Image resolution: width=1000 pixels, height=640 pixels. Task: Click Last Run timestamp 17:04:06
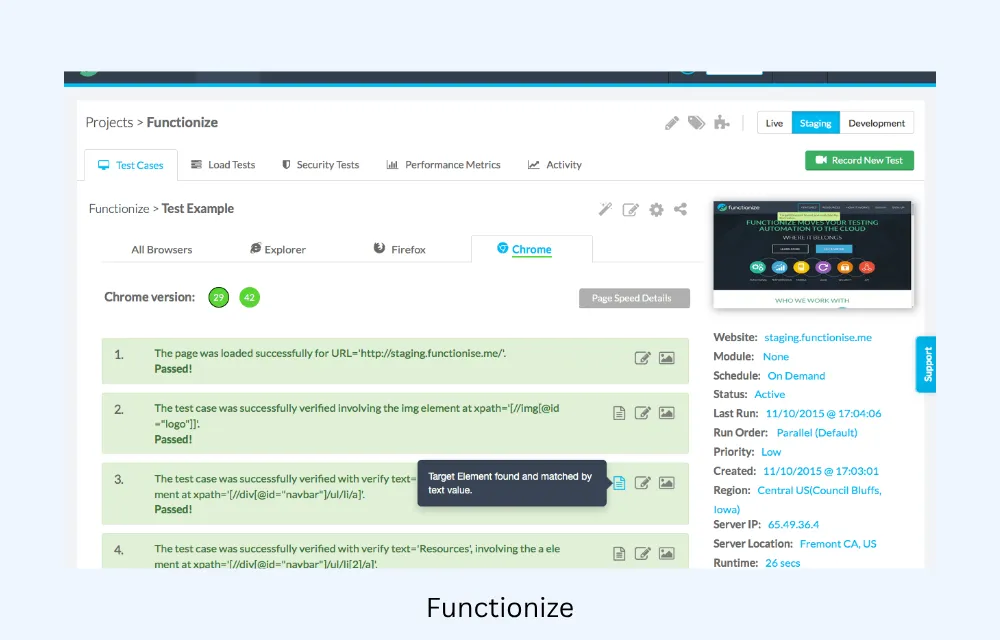(x=823, y=413)
